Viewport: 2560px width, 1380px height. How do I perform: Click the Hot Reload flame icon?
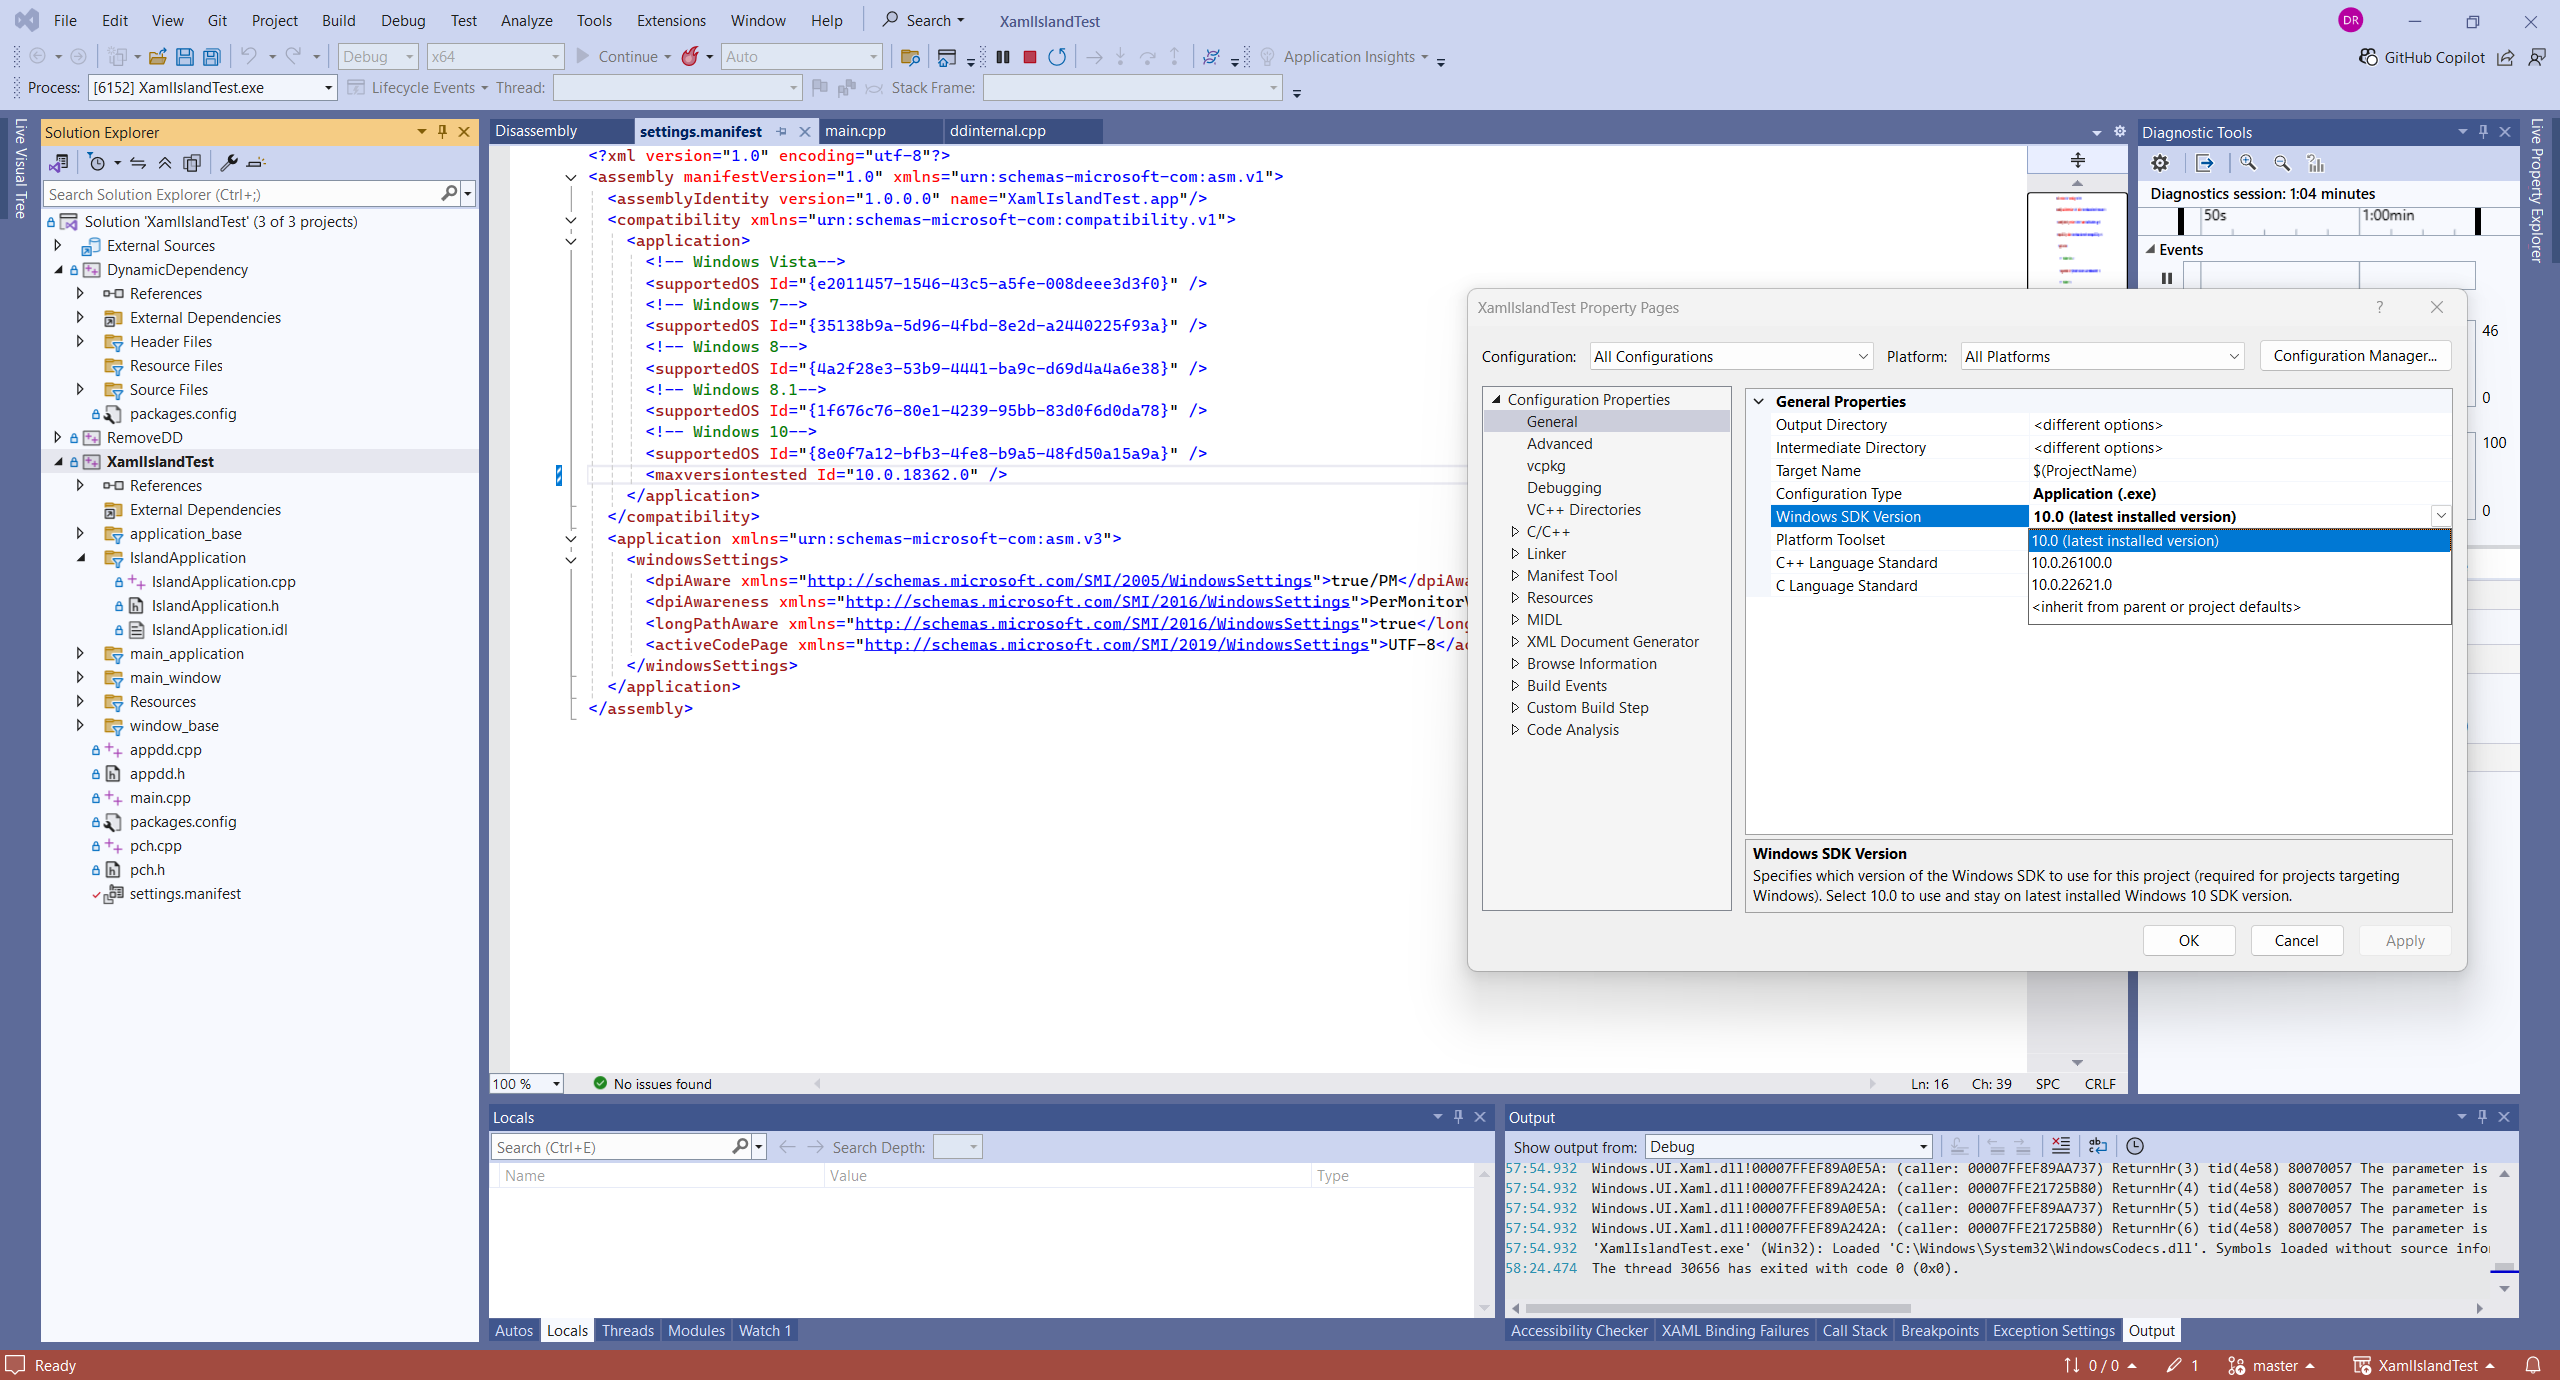690,57
